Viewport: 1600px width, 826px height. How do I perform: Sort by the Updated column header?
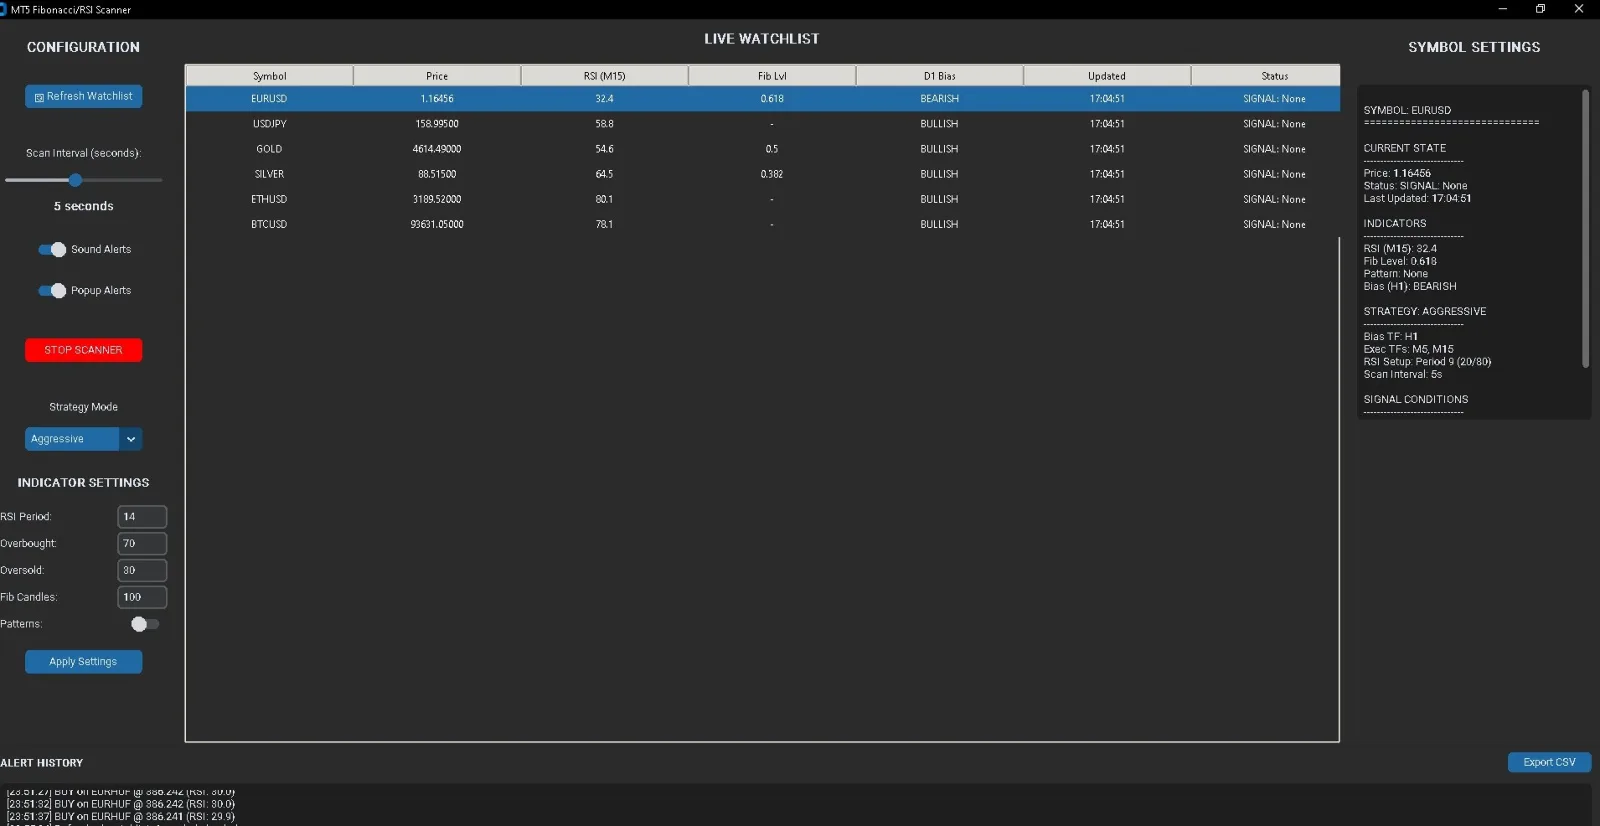click(1107, 76)
